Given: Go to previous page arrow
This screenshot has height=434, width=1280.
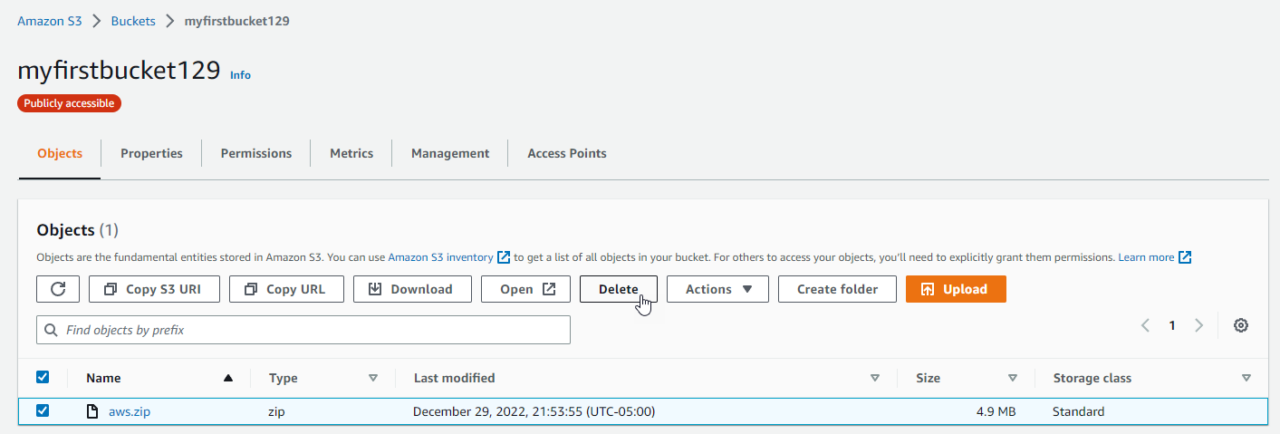Looking at the screenshot, I should click(x=1146, y=326).
